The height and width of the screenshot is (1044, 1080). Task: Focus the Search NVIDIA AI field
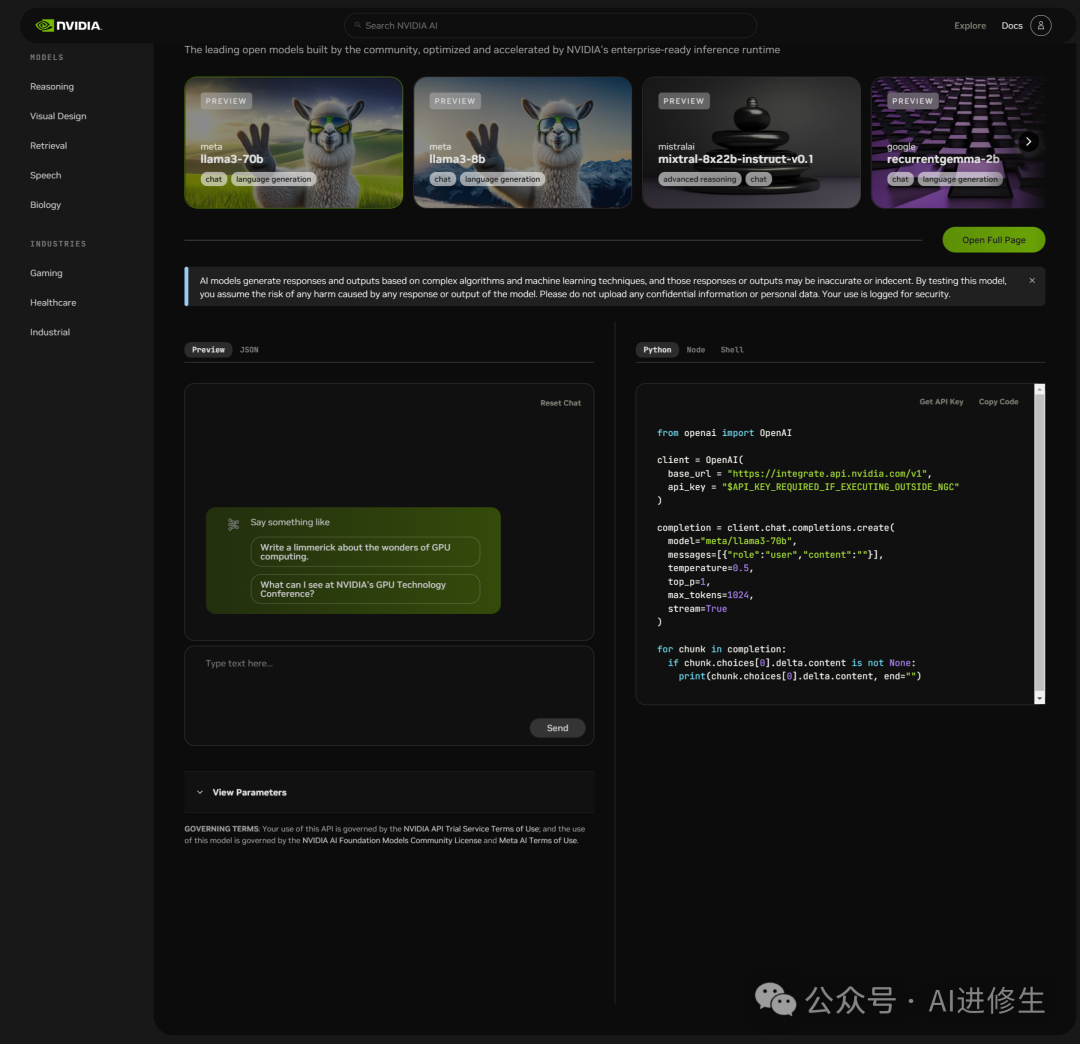(x=550, y=25)
